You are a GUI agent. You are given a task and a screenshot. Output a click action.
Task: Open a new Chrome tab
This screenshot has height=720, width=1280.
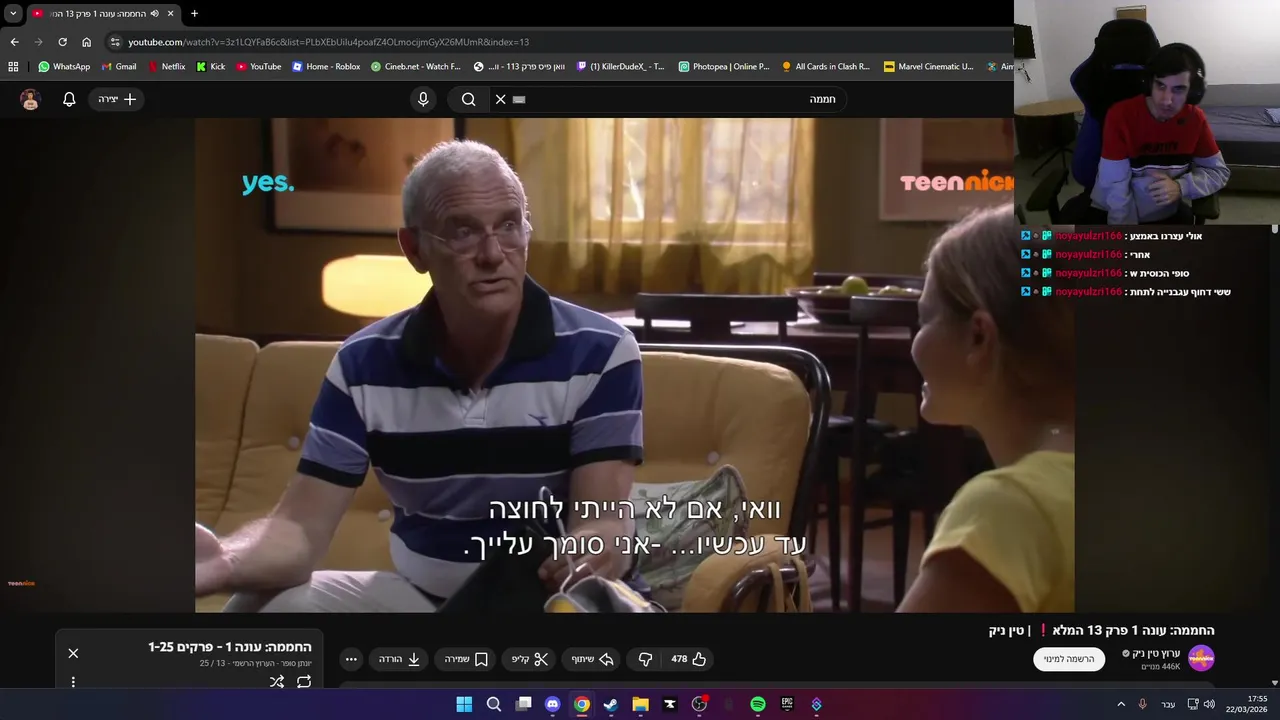tap(194, 13)
